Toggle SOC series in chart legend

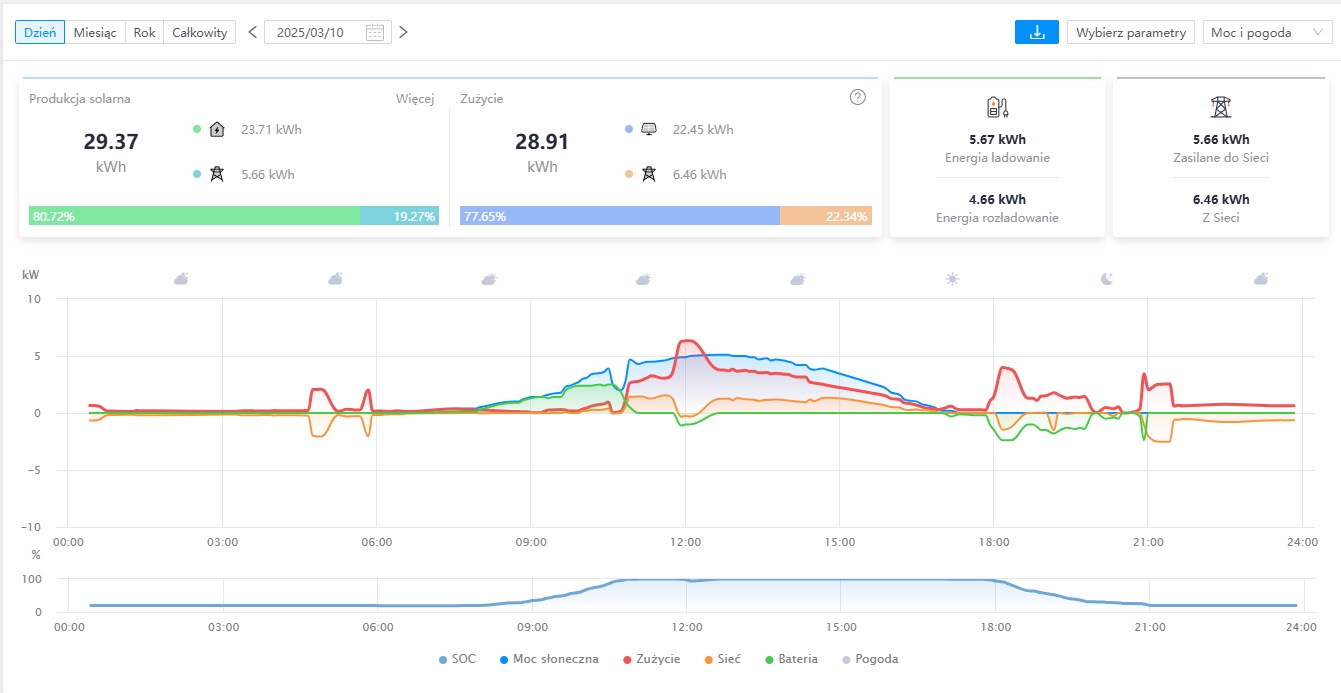click(456, 659)
